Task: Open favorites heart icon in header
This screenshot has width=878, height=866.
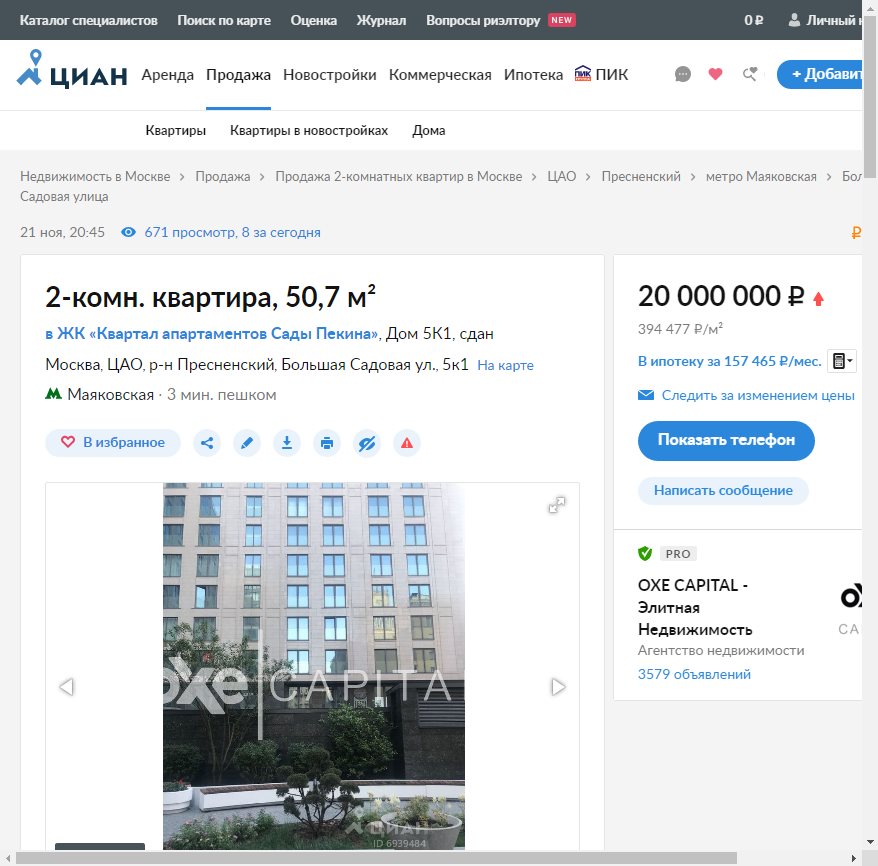Action: tap(715, 74)
